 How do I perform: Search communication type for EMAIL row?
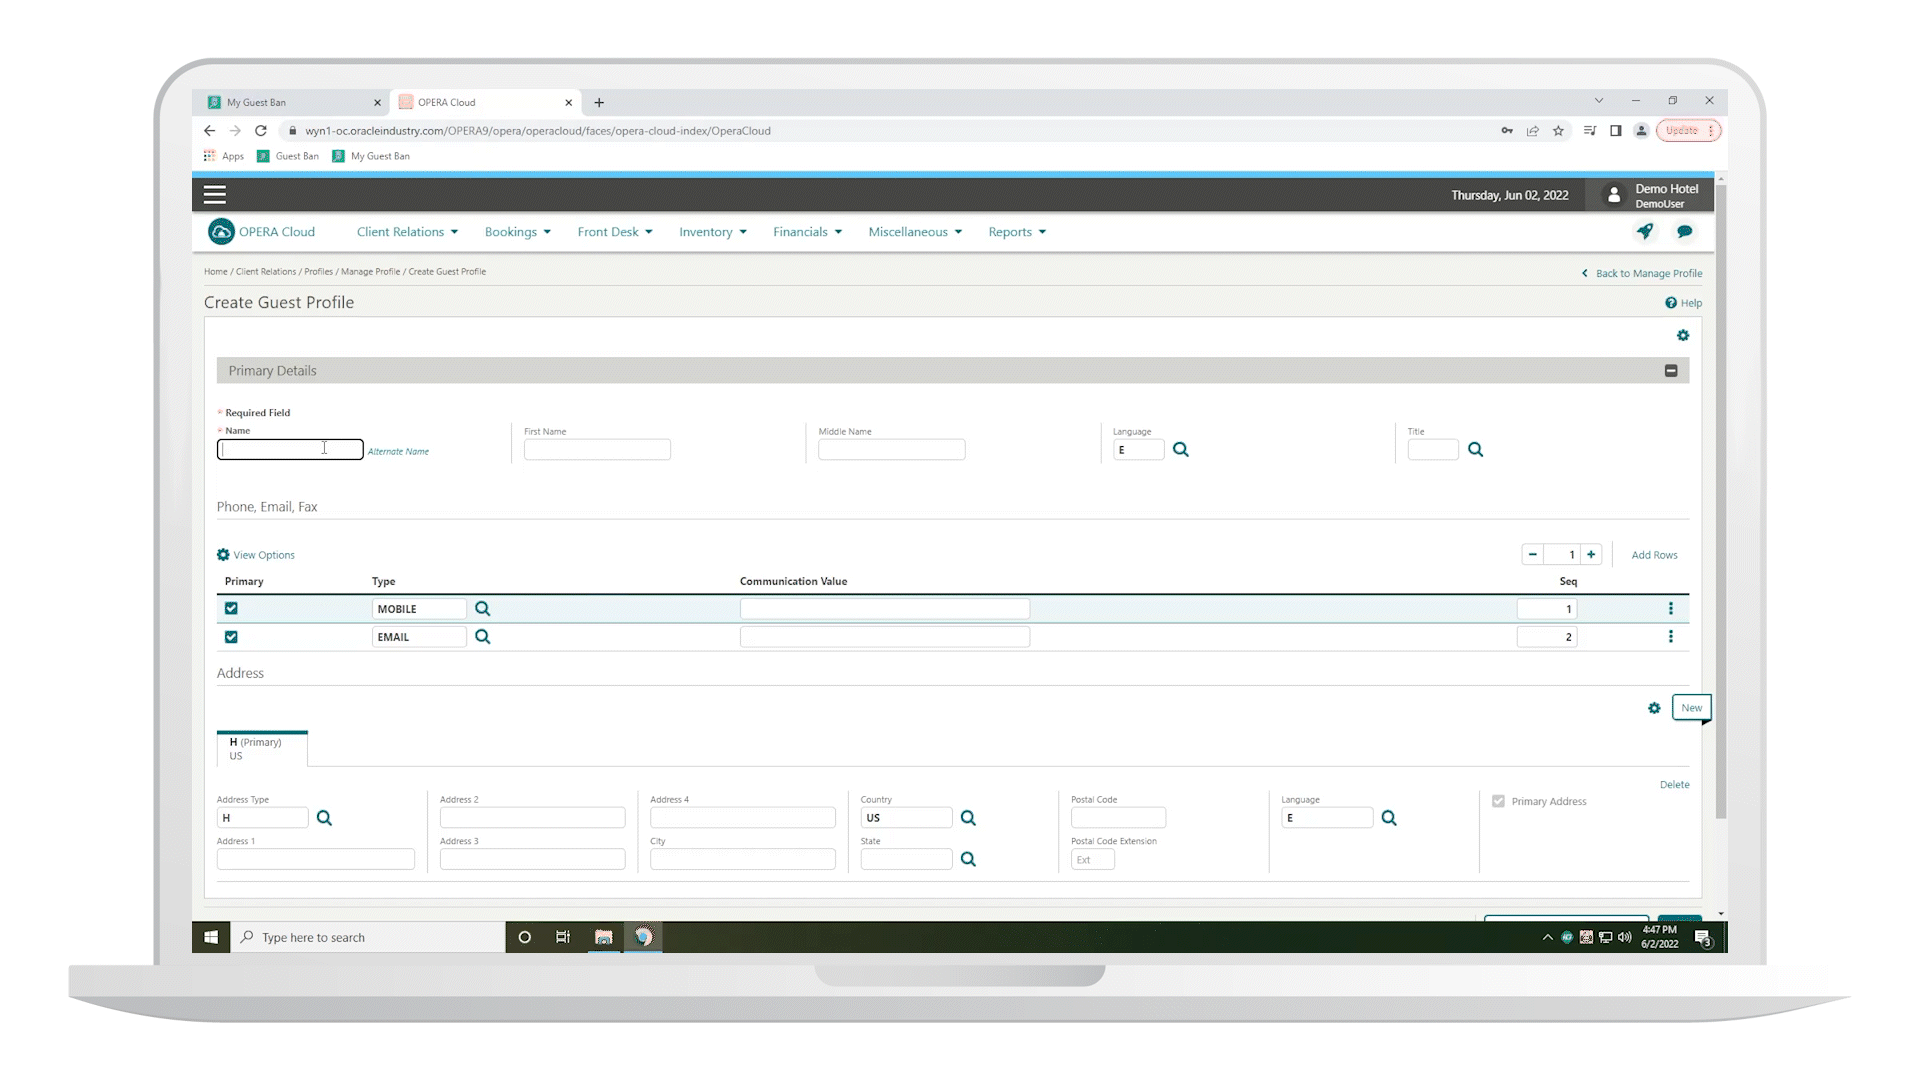[x=483, y=637]
